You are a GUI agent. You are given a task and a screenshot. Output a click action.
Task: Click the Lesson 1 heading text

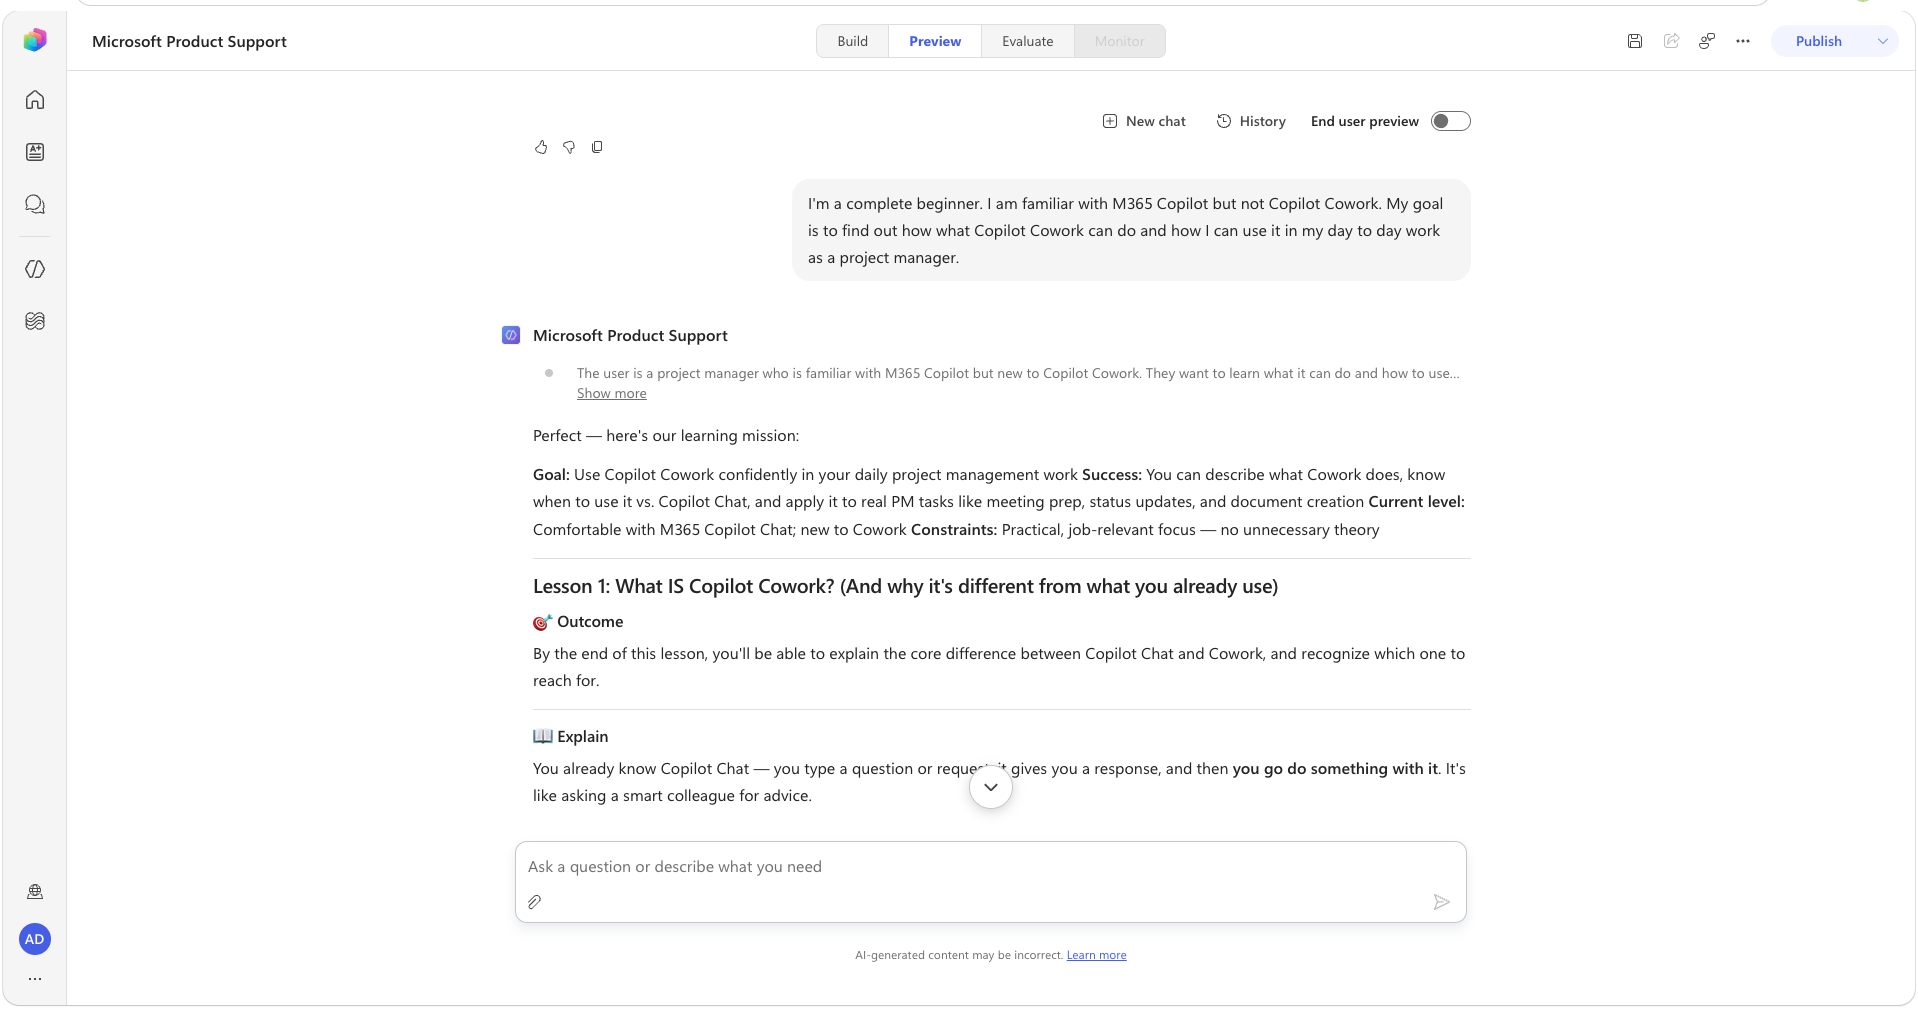click(906, 586)
